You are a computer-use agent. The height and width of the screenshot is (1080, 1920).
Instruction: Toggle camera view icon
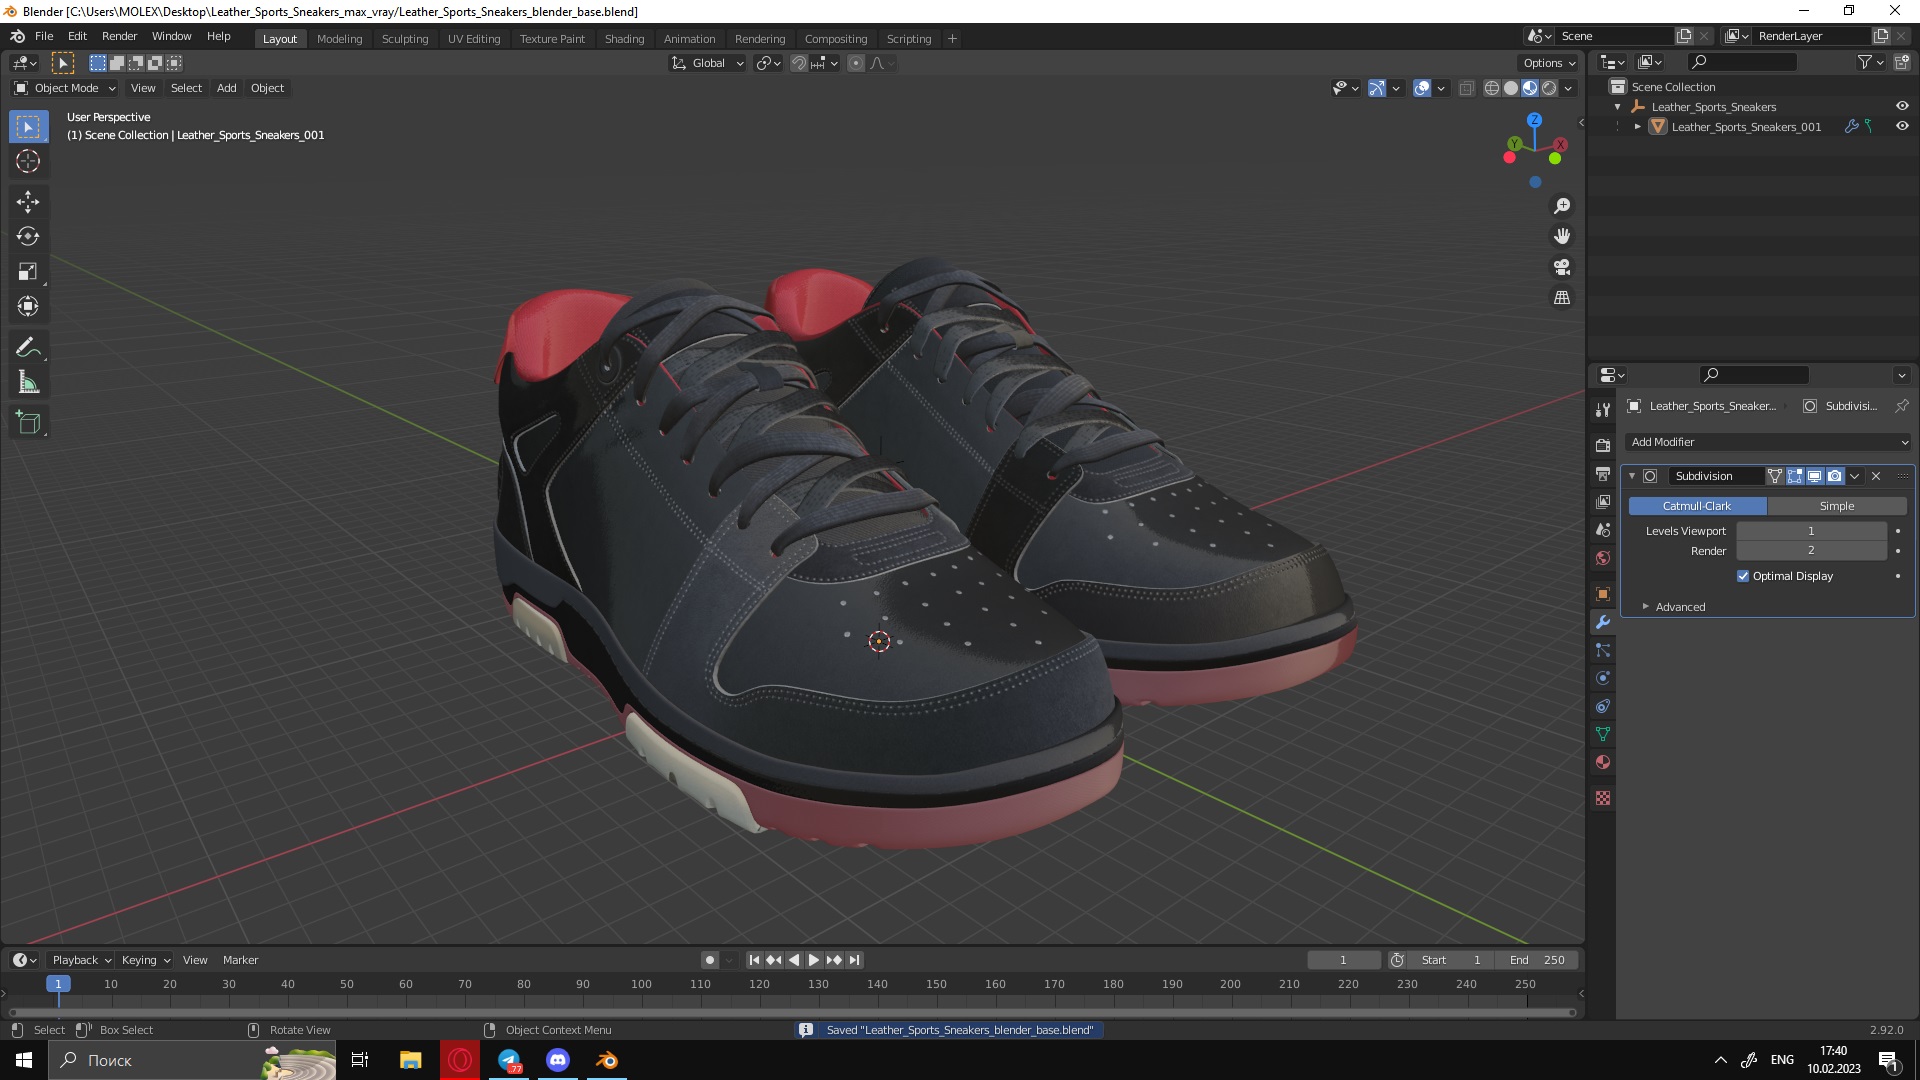[1562, 267]
